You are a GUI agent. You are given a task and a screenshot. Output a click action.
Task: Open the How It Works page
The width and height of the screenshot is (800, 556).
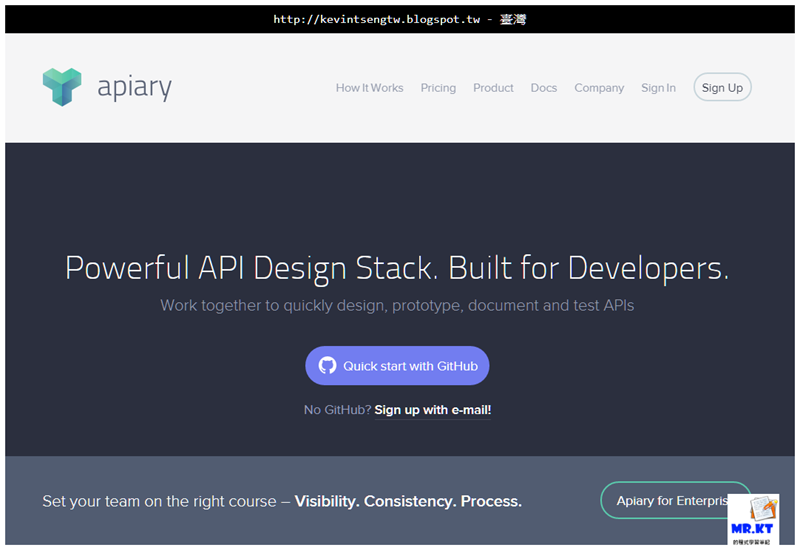(369, 88)
